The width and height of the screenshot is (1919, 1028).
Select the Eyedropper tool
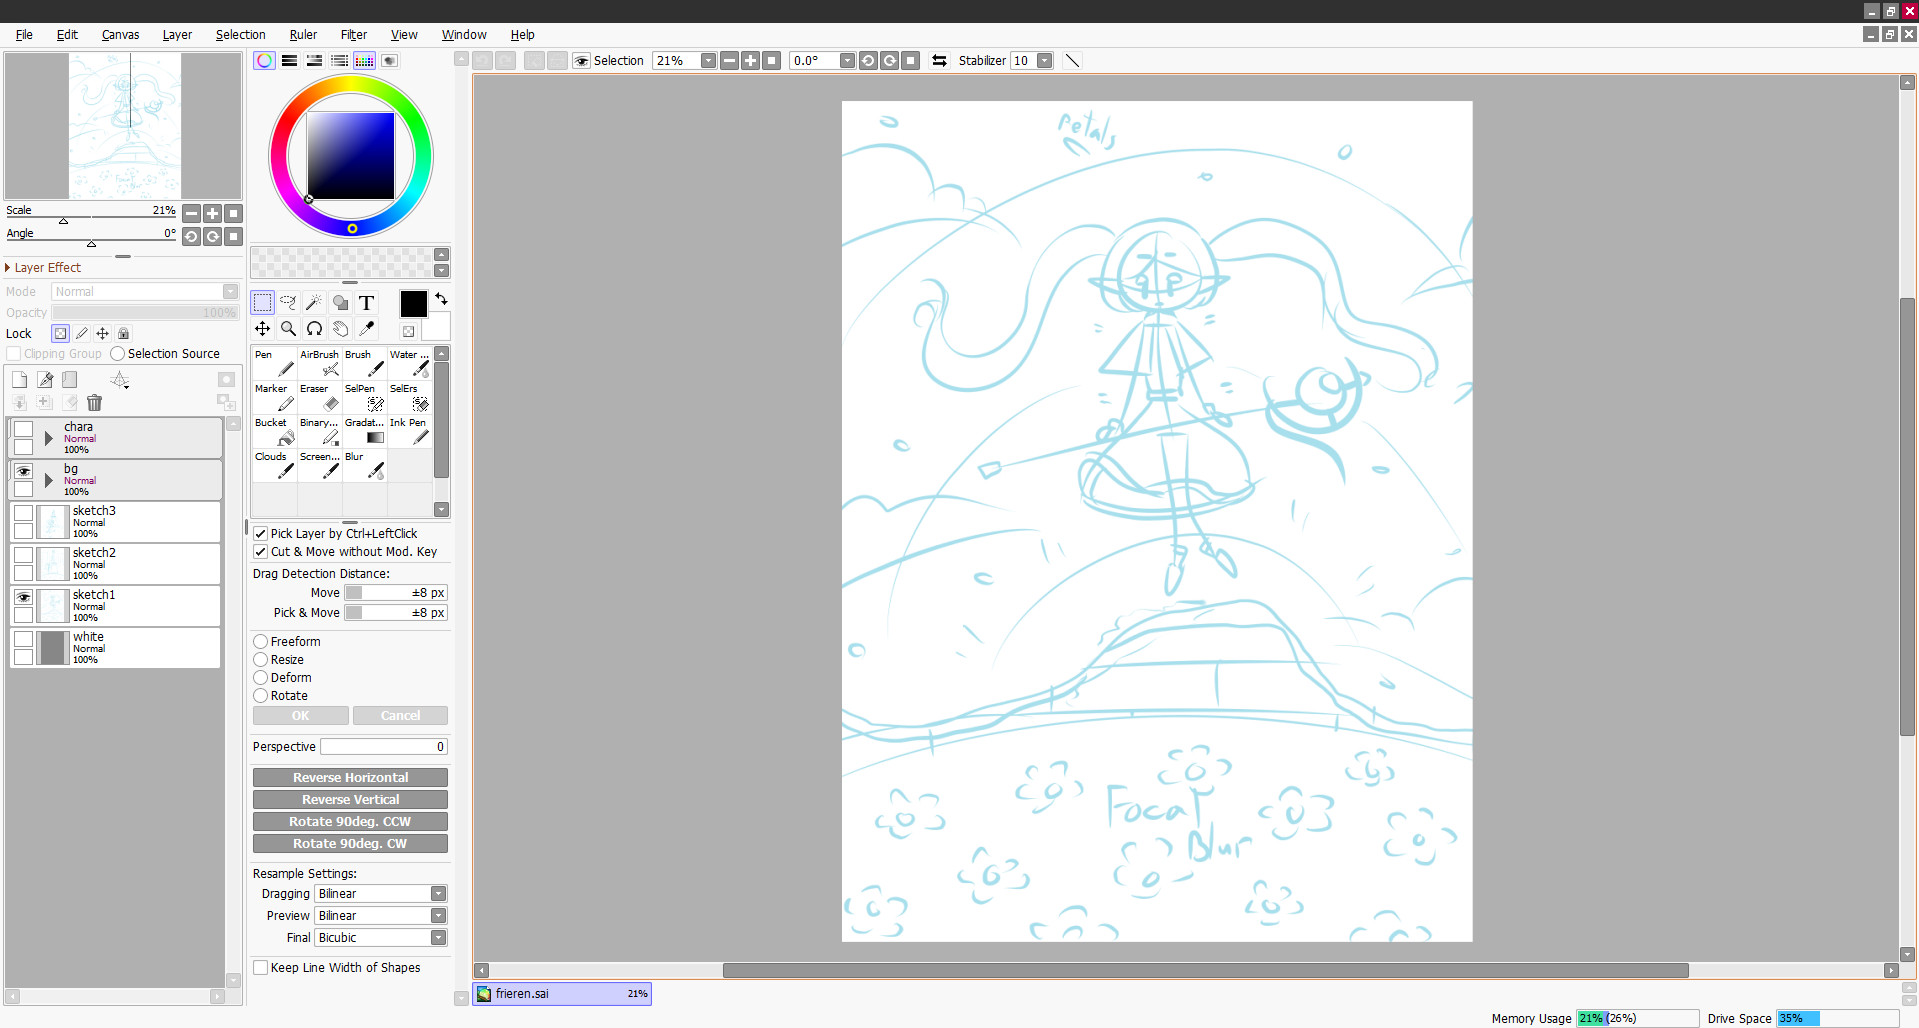pos(366,329)
